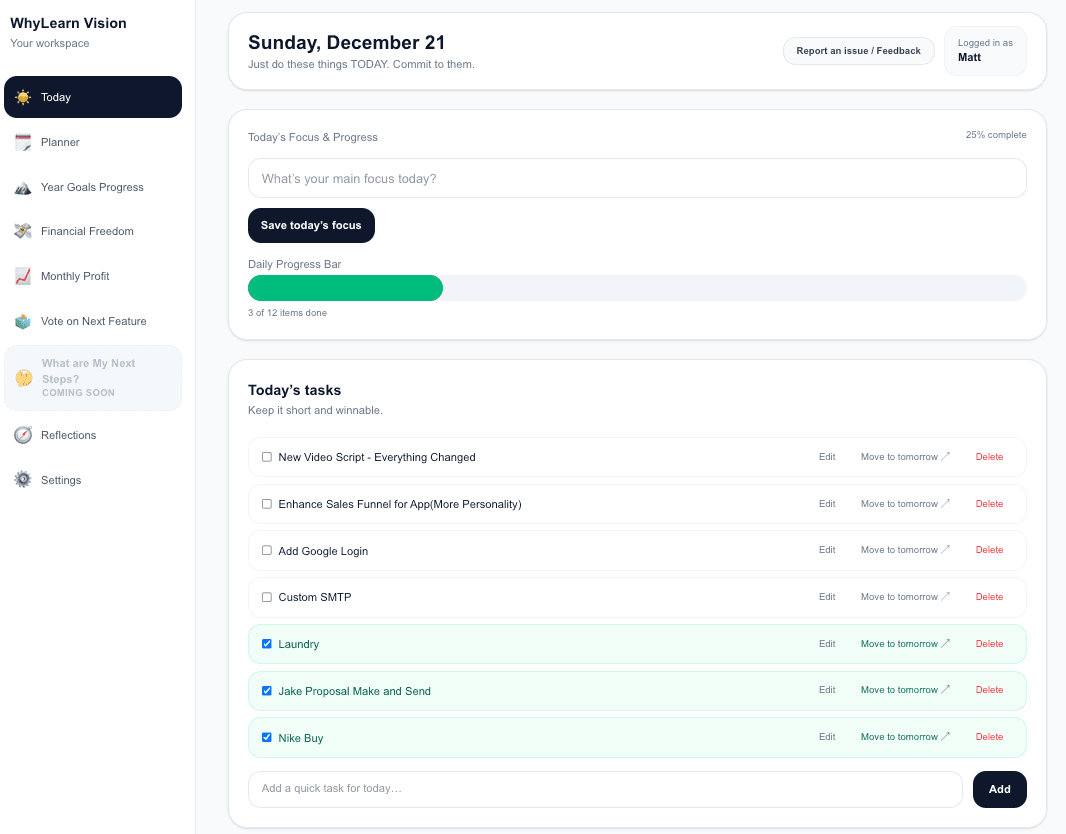Click the Year Goals Progress mountain icon
Screen dimensions: 1066x834
coord(22,186)
